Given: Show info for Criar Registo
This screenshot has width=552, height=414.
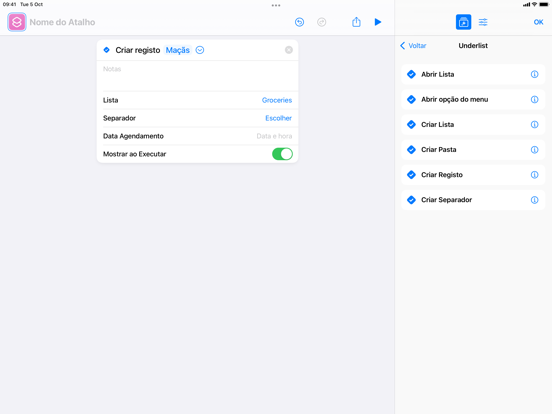Looking at the screenshot, I should tap(534, 175).
